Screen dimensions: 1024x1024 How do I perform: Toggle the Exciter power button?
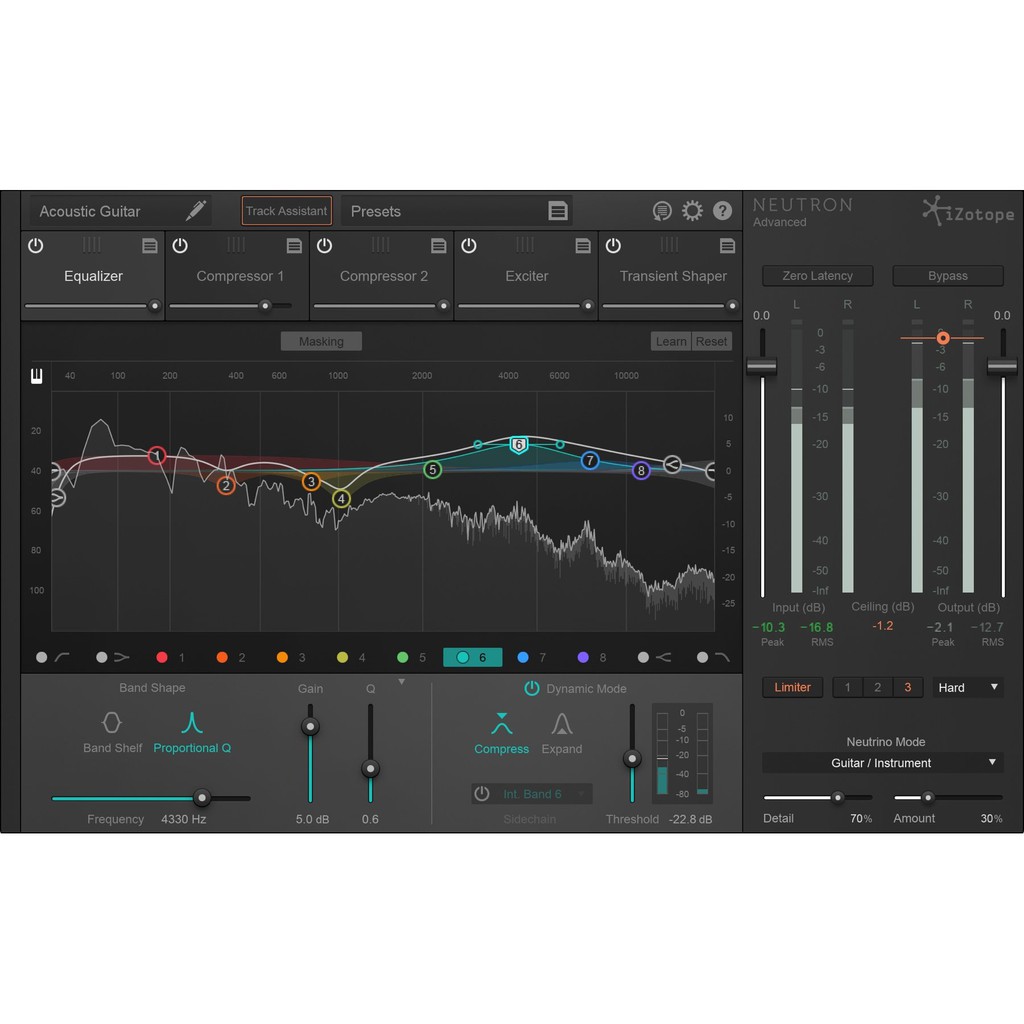(468, 246)
